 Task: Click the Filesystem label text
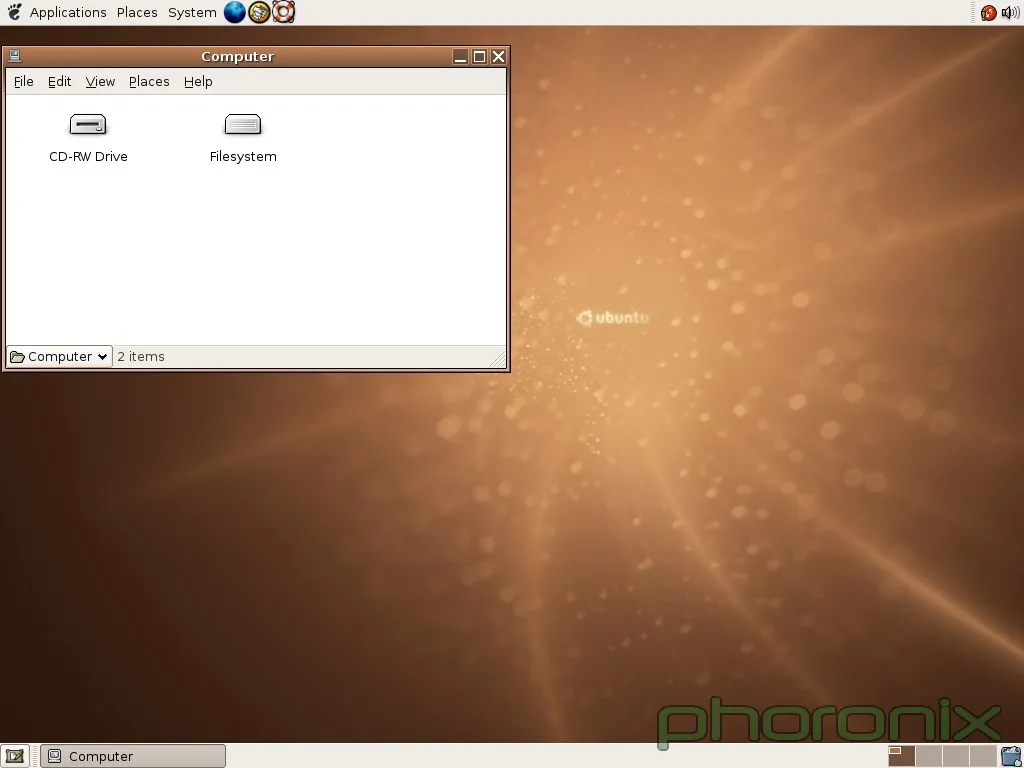pos(243,157)
